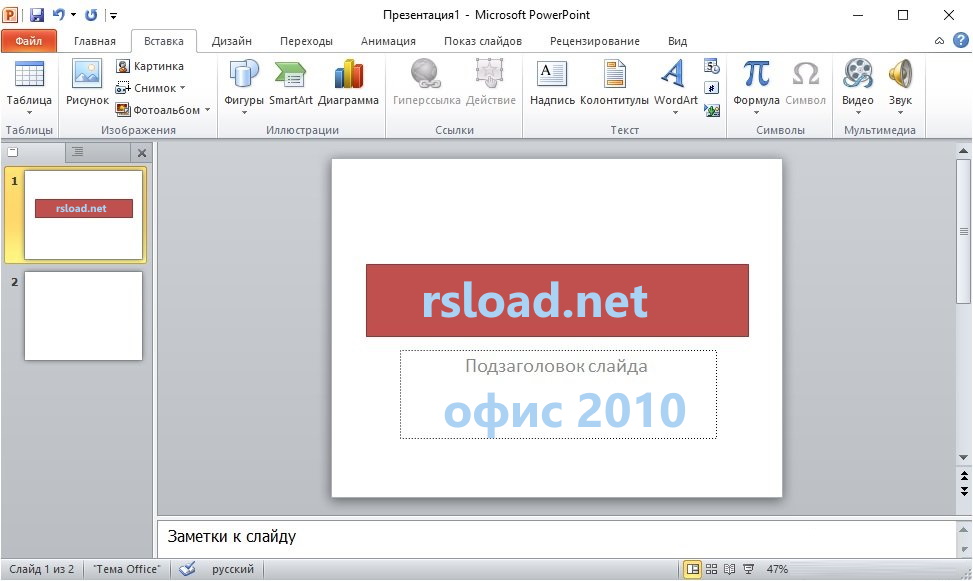This screenshot has height=581, width=973.
Task: Click the rsload.net title box
Action: pos(557,300)
